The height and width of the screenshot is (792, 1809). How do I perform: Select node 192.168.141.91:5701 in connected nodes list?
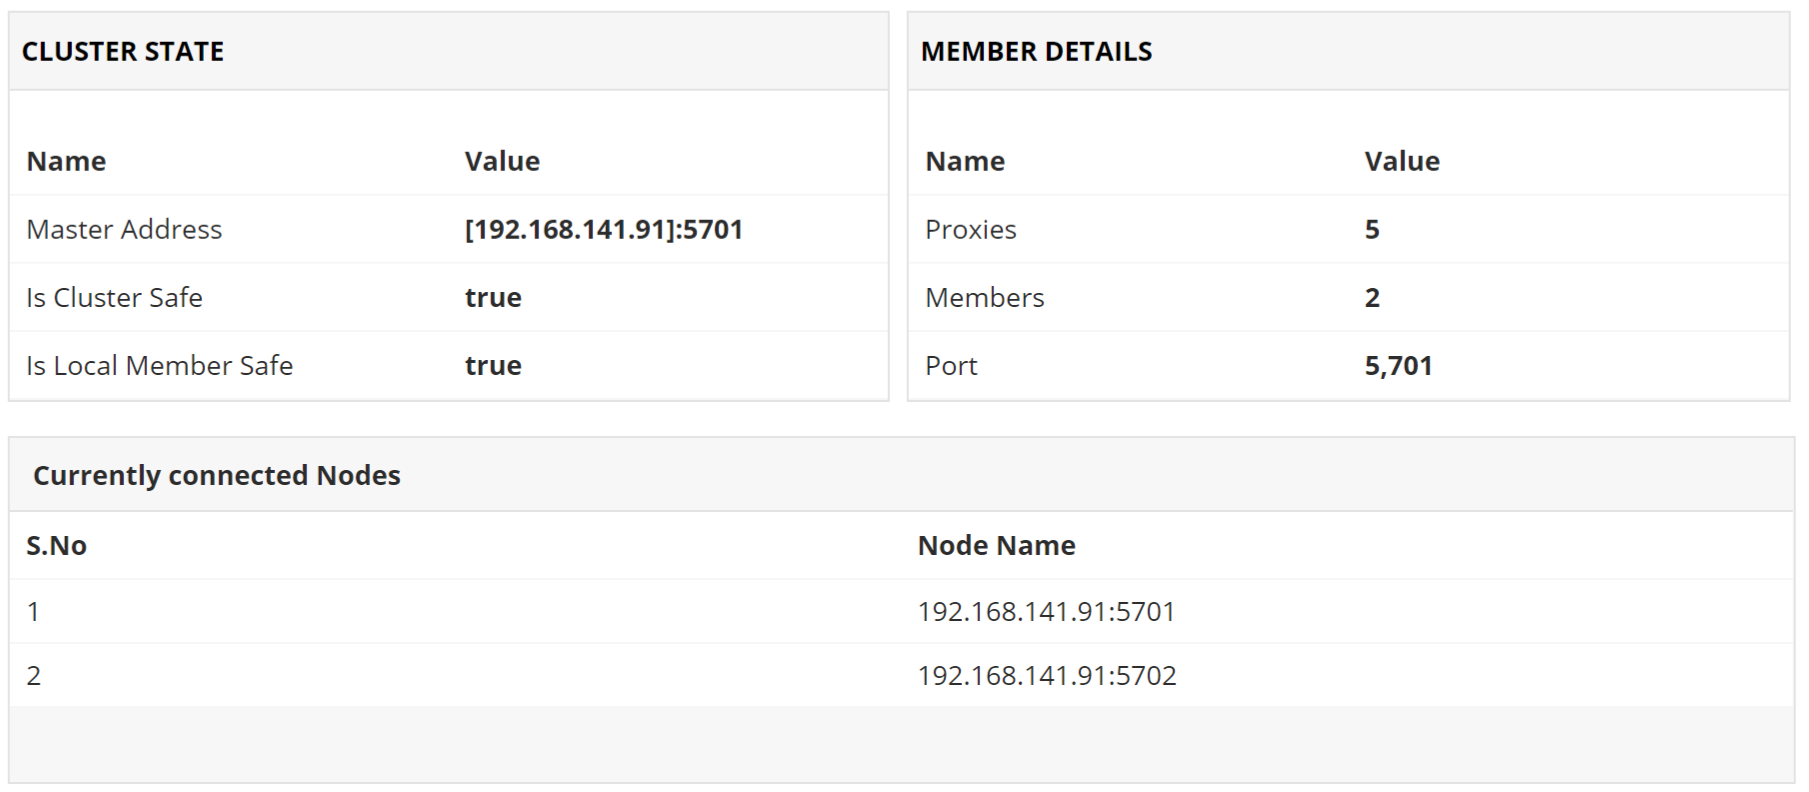(x=1046, y=612)
